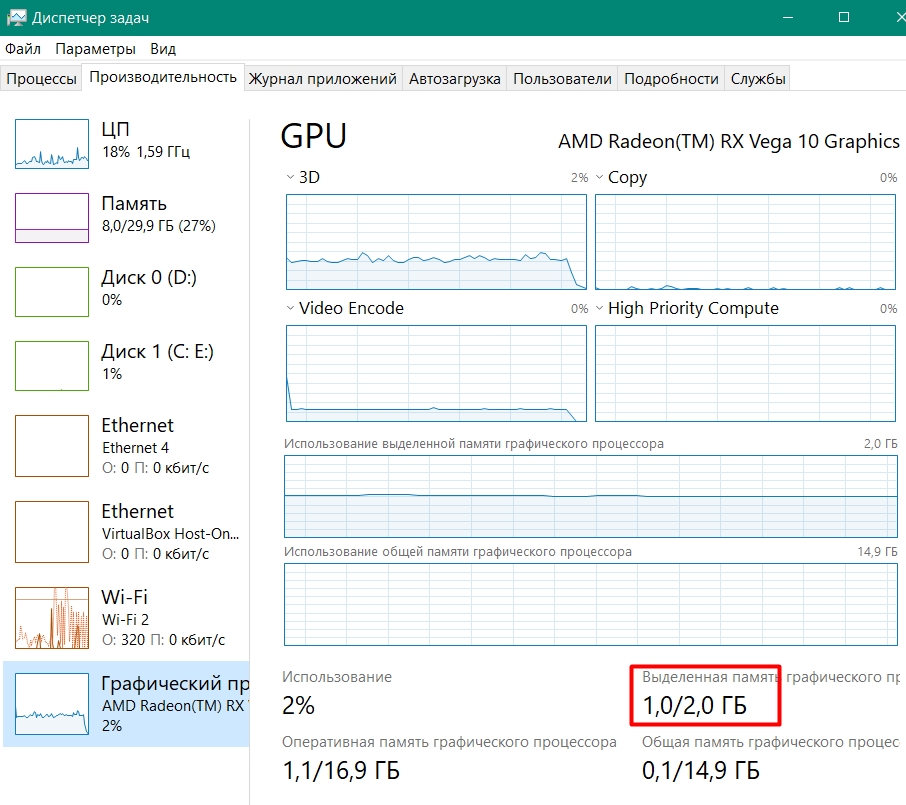This screenshot has width=906, height=805.
Task: Click the dedicated GPU memory usage graph
Action: pyautogui.click(x=591, y=496)
